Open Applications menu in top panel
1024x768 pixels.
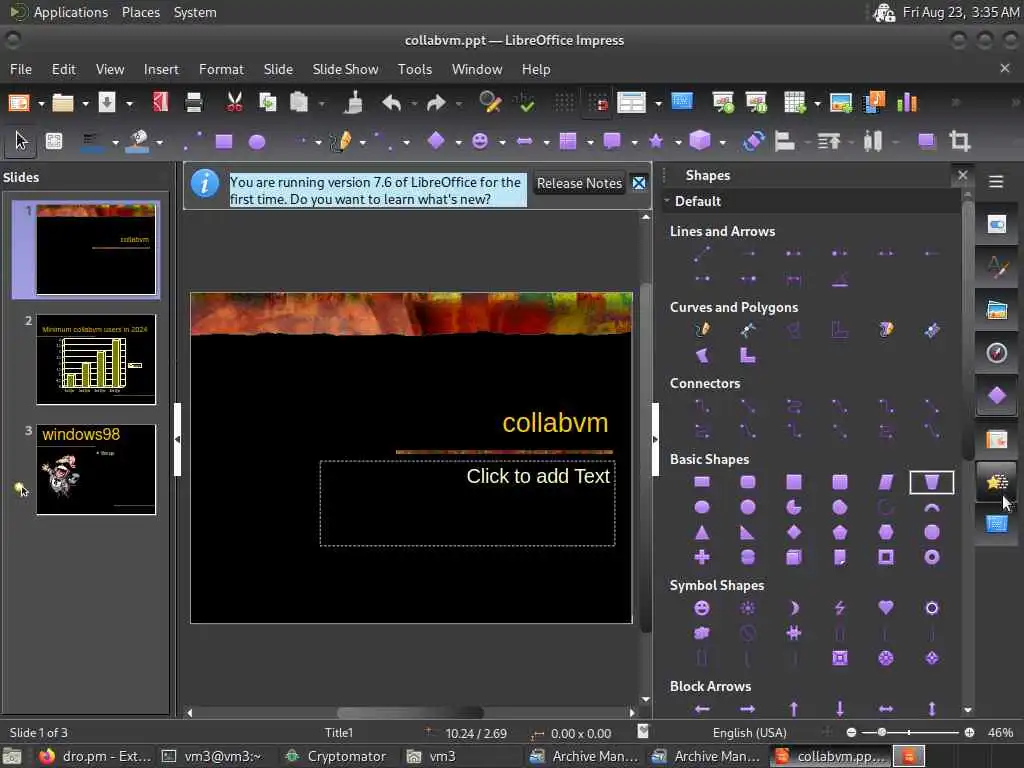(71, 12)
